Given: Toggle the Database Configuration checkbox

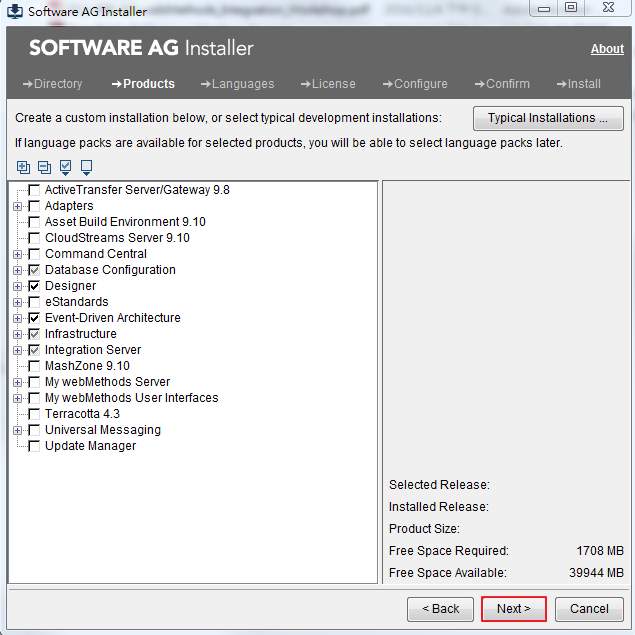Looking at the screenshot, I should tap(34, 270).
